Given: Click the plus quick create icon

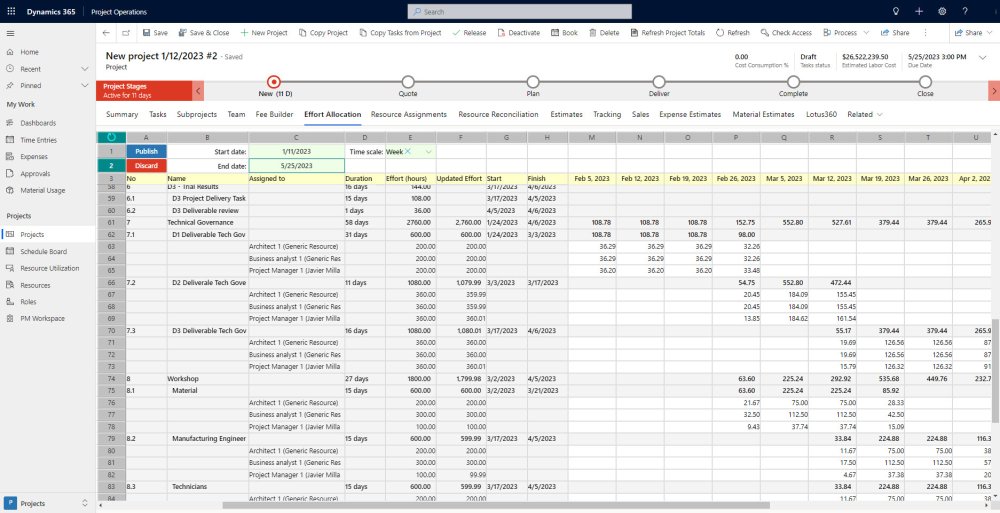Looking at the screenshot, I should click(x=918, y=11).
